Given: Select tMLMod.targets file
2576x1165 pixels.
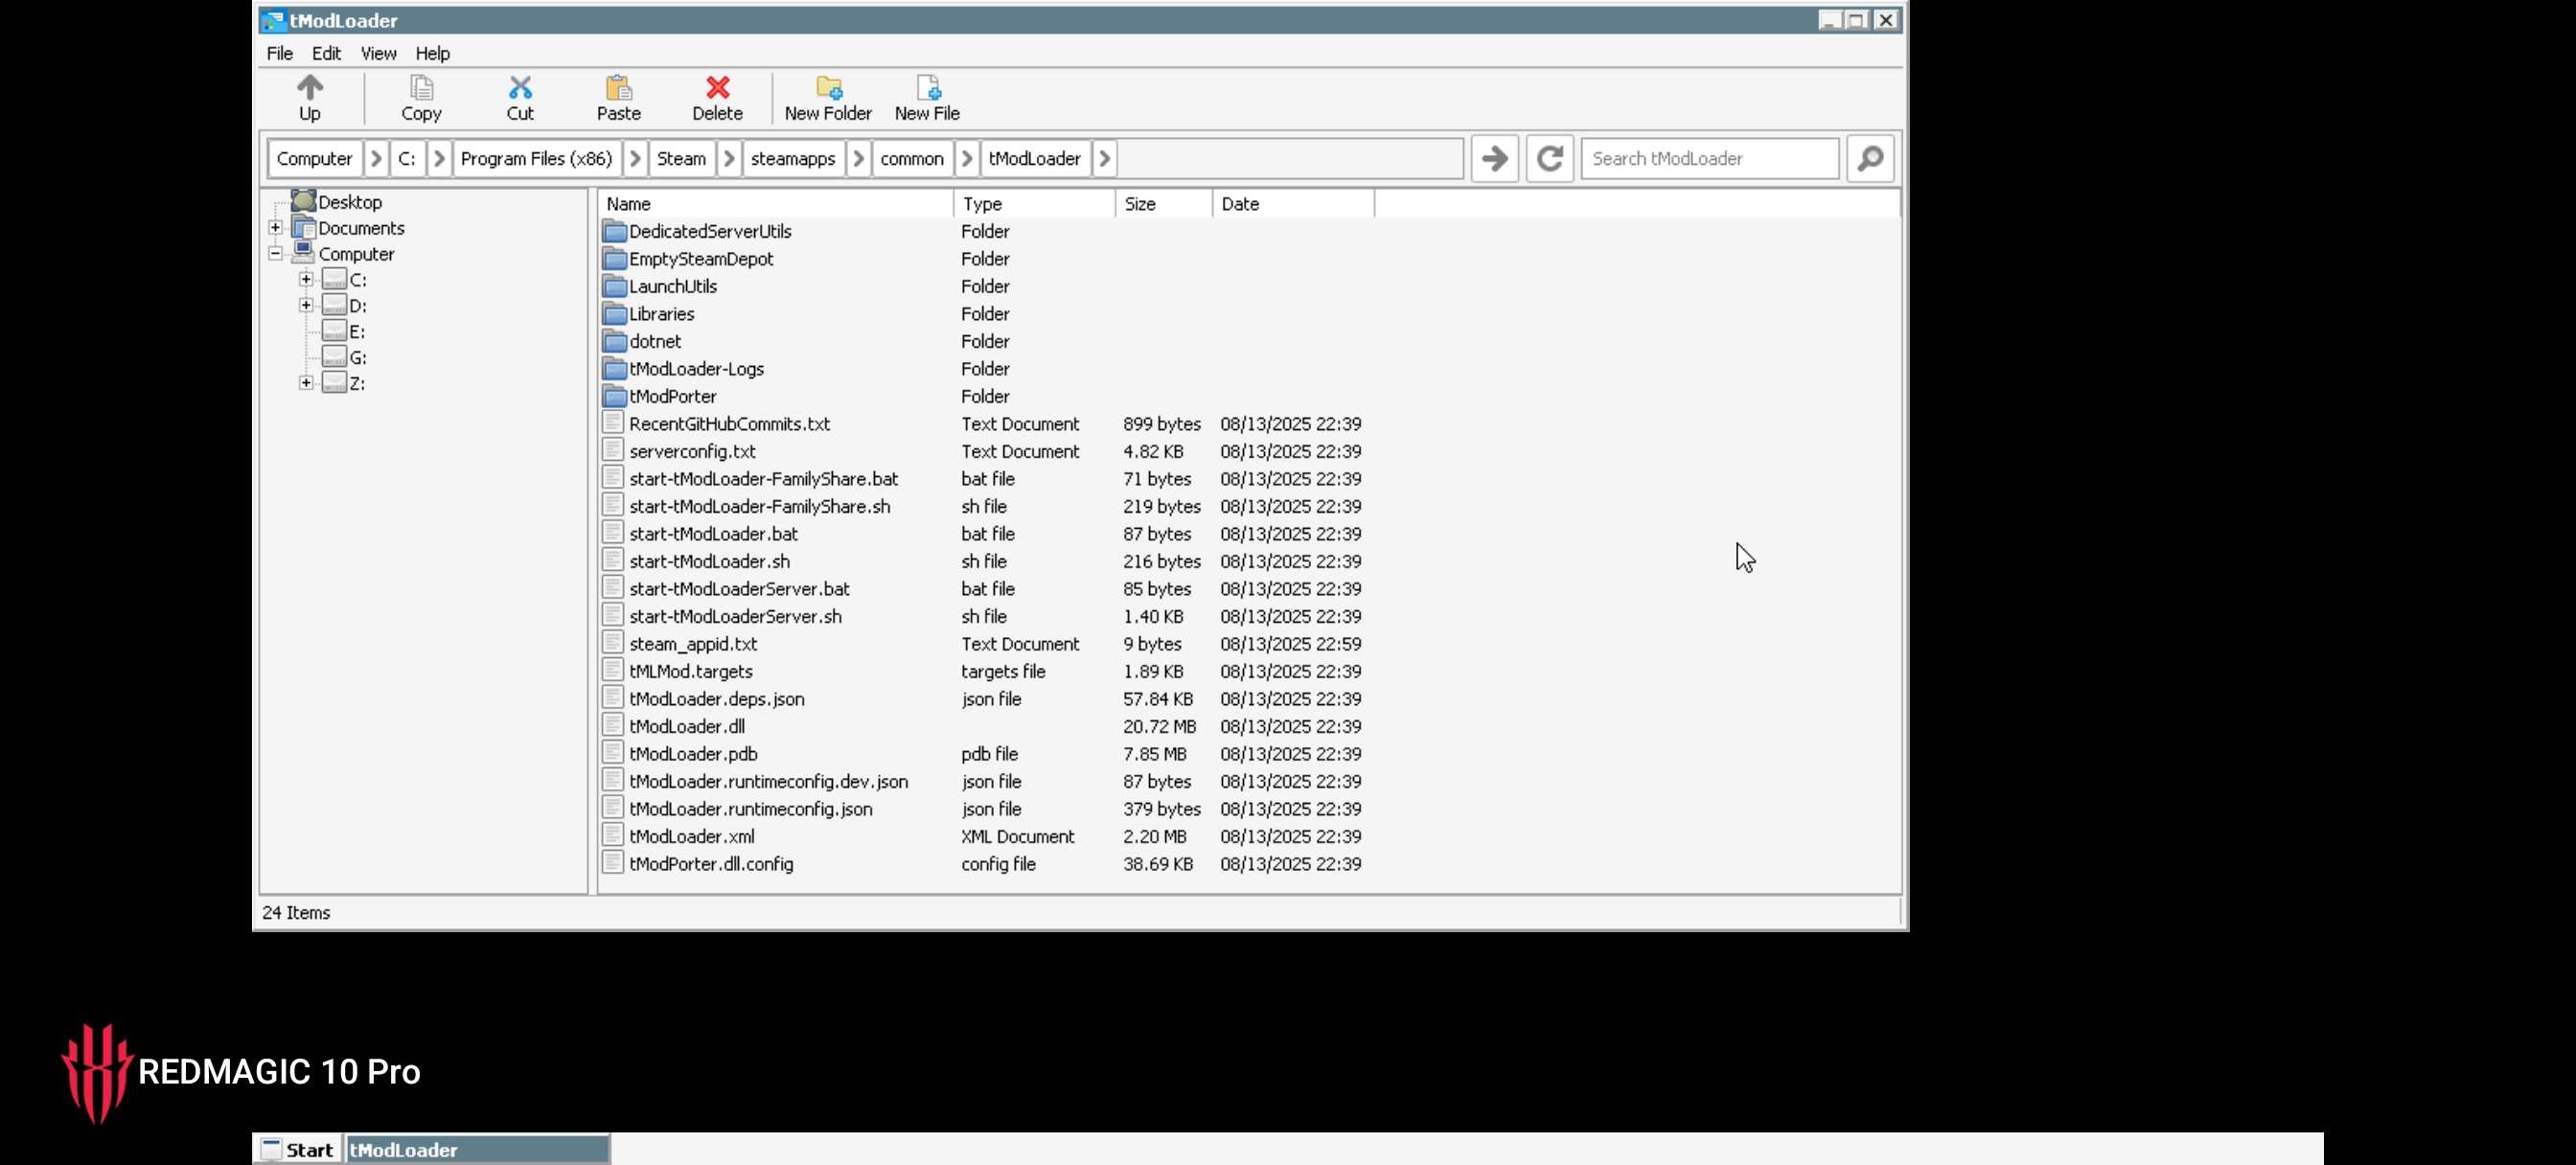Looking at the screenshot, I should tap(690, 671).
